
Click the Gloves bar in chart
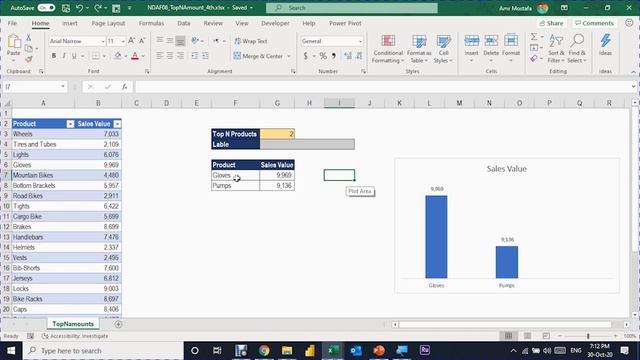tap(436, 237)
